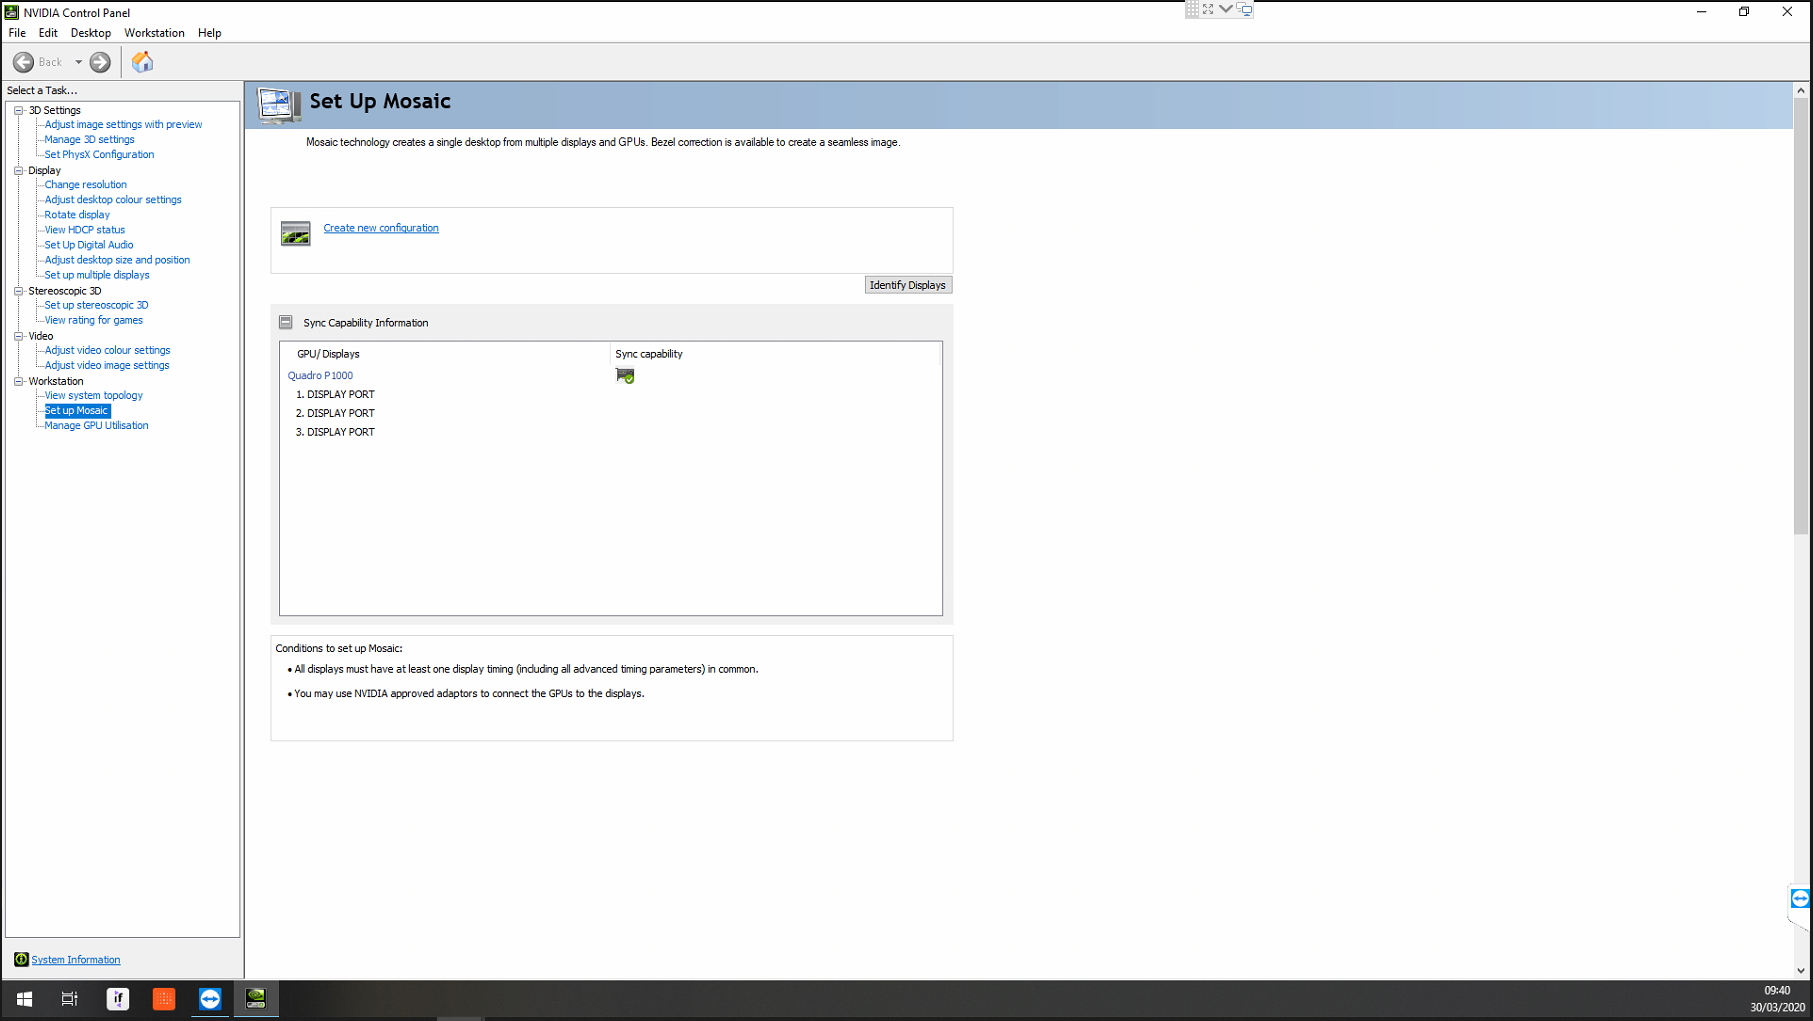Collapse Sync Capability Information section
The image size is (1813, 1021).
(286, 322)
